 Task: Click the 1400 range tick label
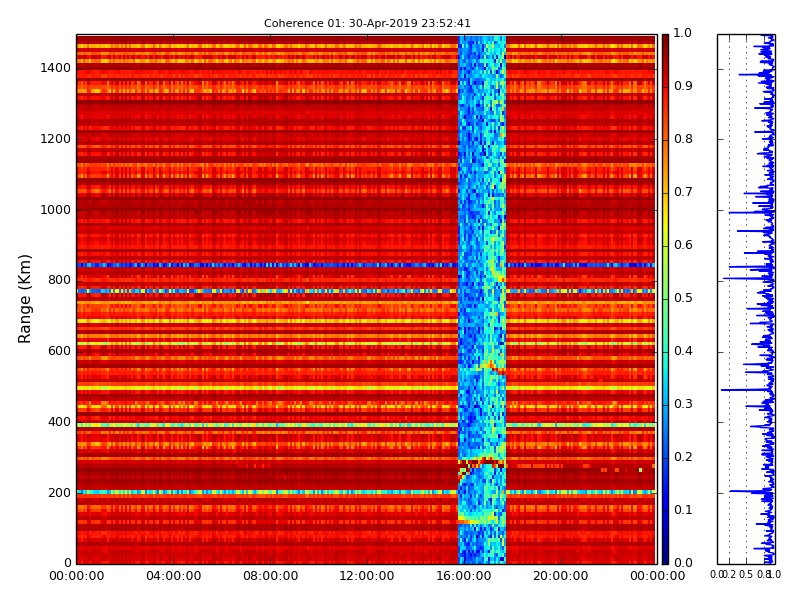coord(55,68)
